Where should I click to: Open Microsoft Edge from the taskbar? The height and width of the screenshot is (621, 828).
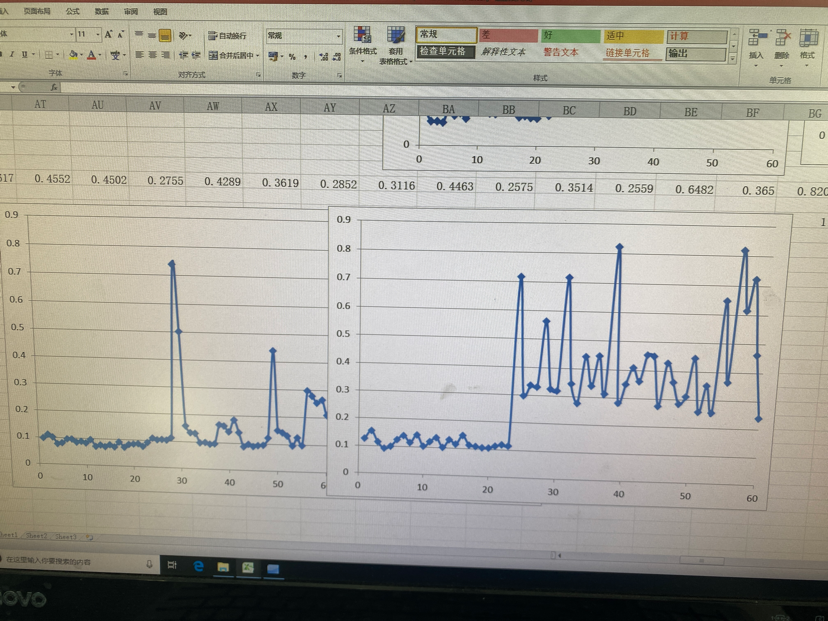pyautogui.click(x=198, y=567)
